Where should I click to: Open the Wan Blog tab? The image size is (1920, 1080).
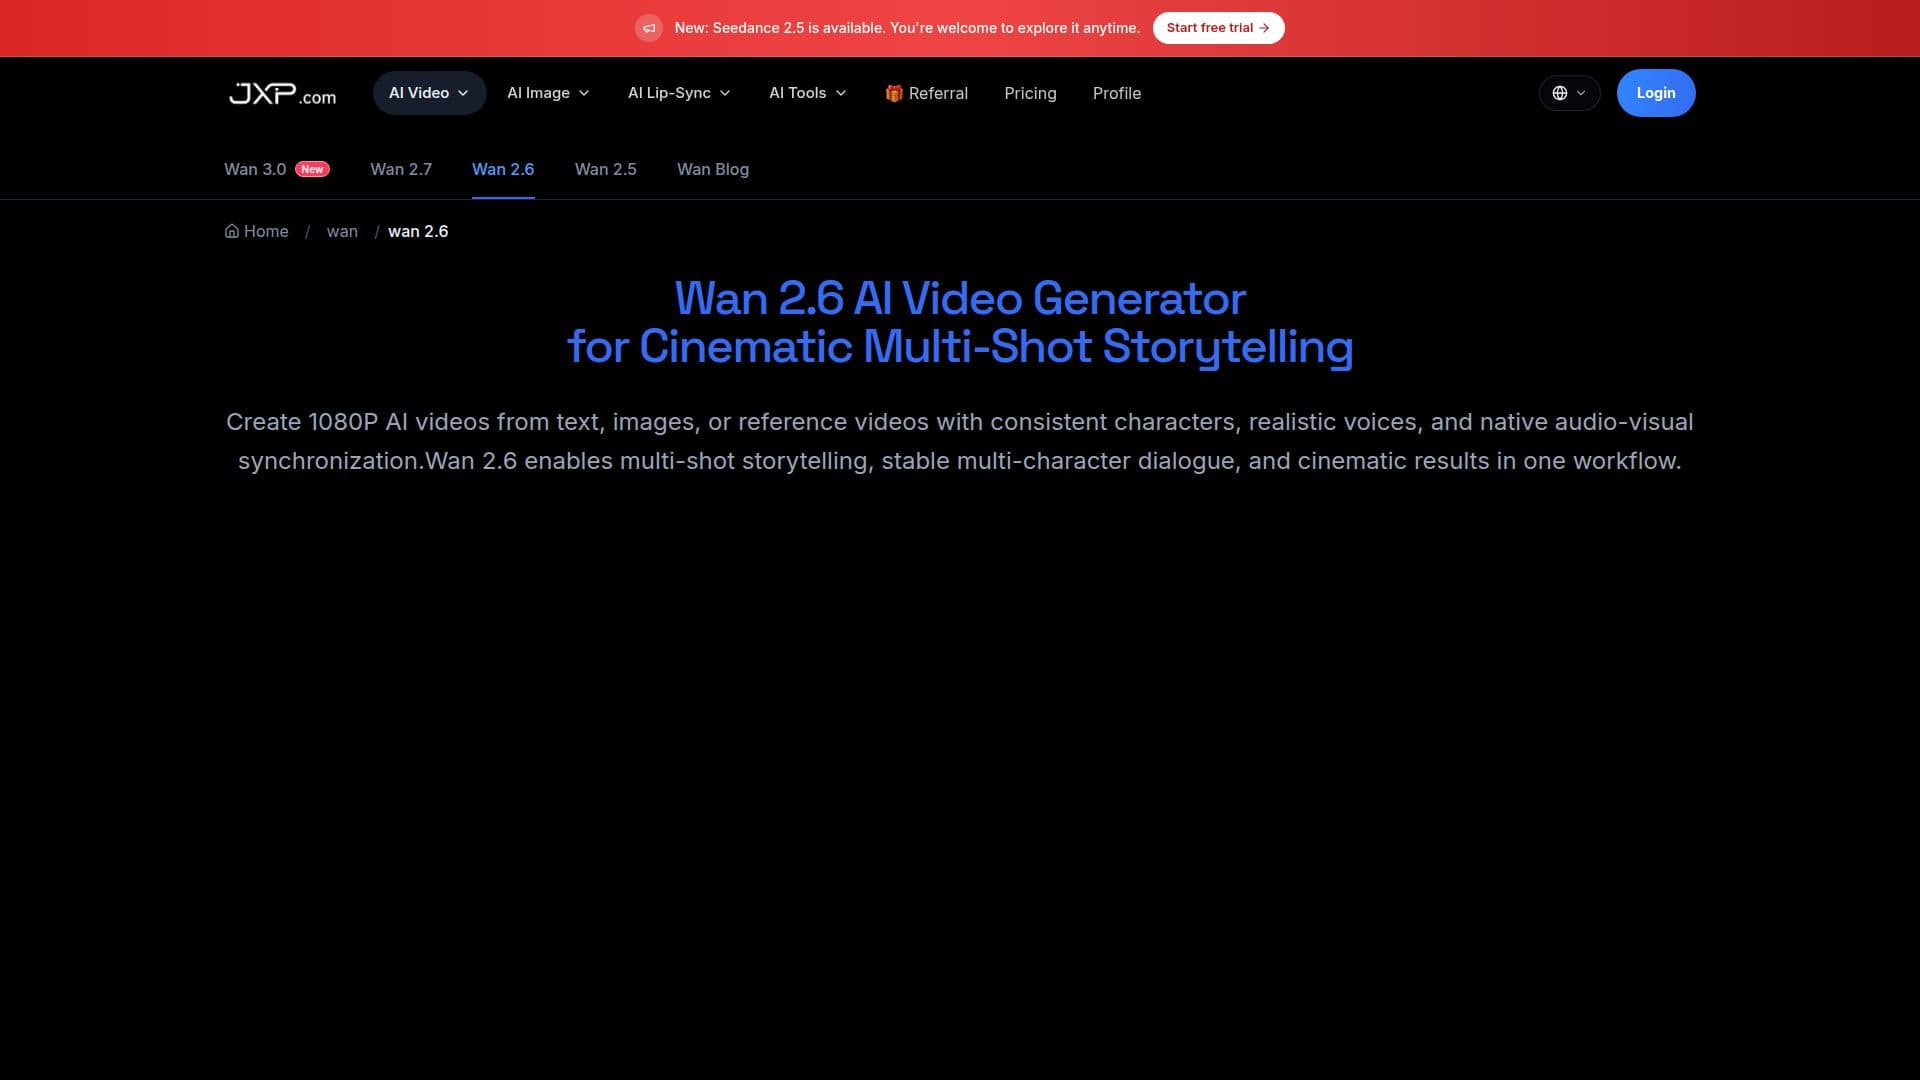[x=713, y=169]
